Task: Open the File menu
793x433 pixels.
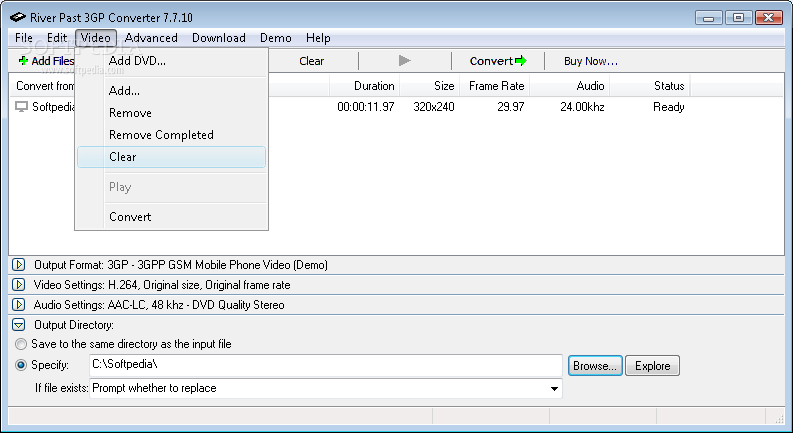Action: (24, 38)
